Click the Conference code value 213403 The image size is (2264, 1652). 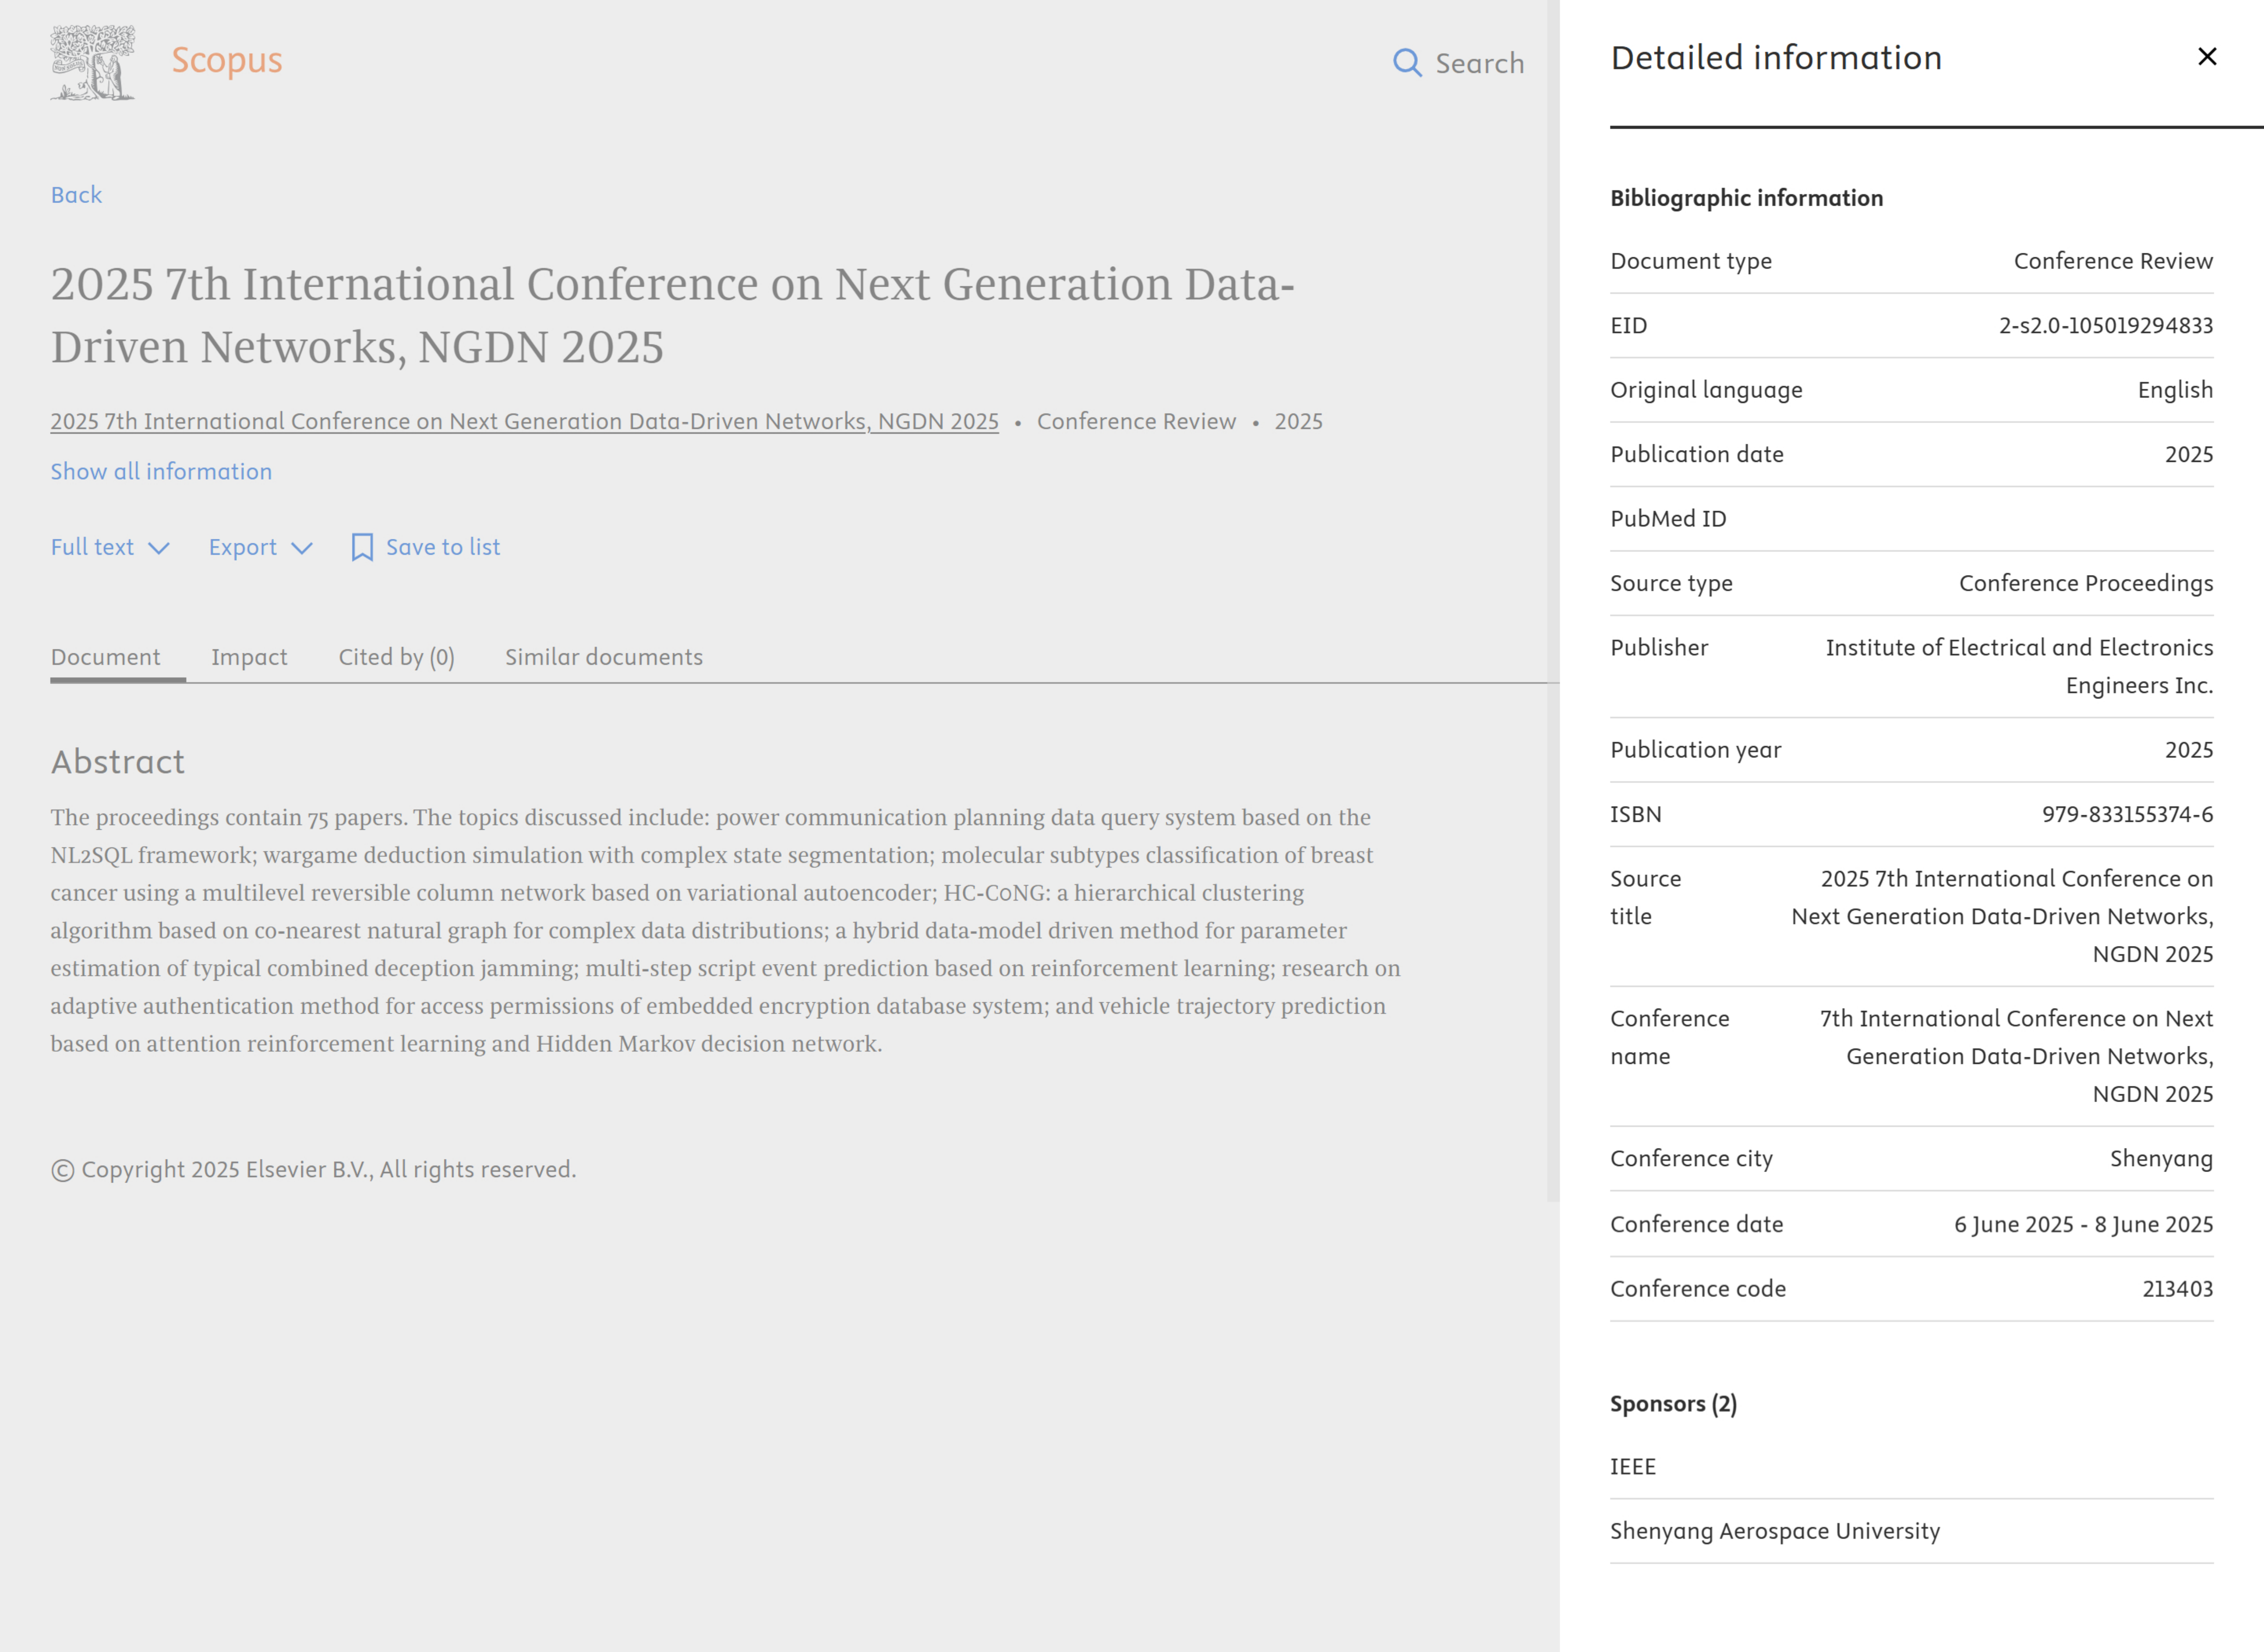2178,1289
